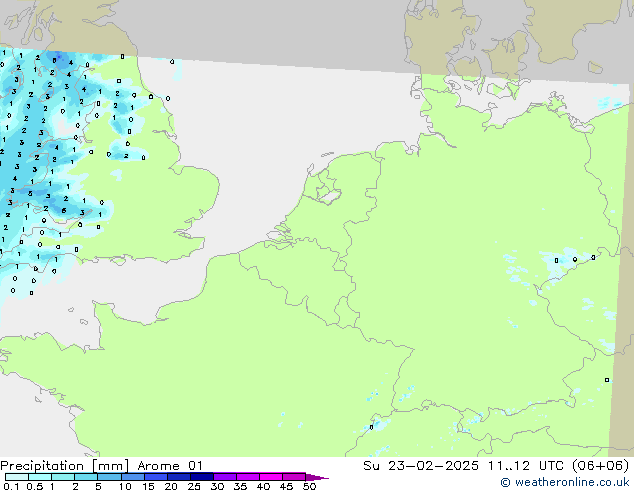Click the '20' legend scale label
Screen dimensions: 634x490
point(171,486)
